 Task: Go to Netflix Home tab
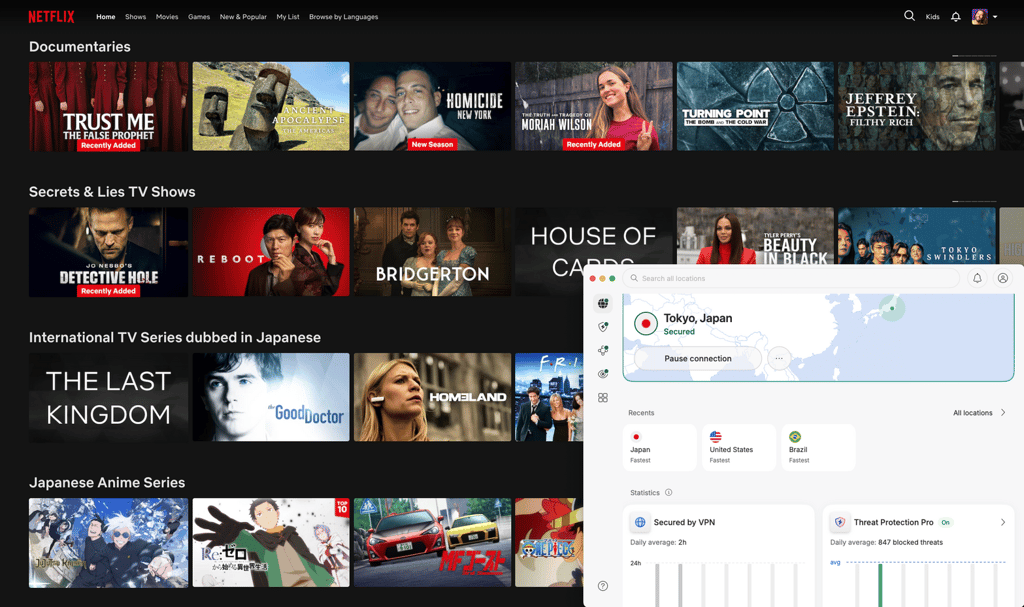[x=106, y=17]
